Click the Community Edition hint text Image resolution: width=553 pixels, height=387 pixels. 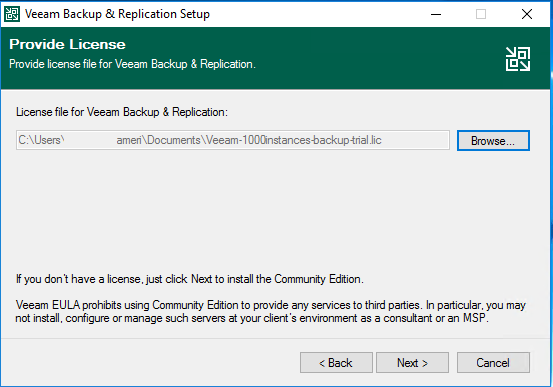click(x=189, y=279)
